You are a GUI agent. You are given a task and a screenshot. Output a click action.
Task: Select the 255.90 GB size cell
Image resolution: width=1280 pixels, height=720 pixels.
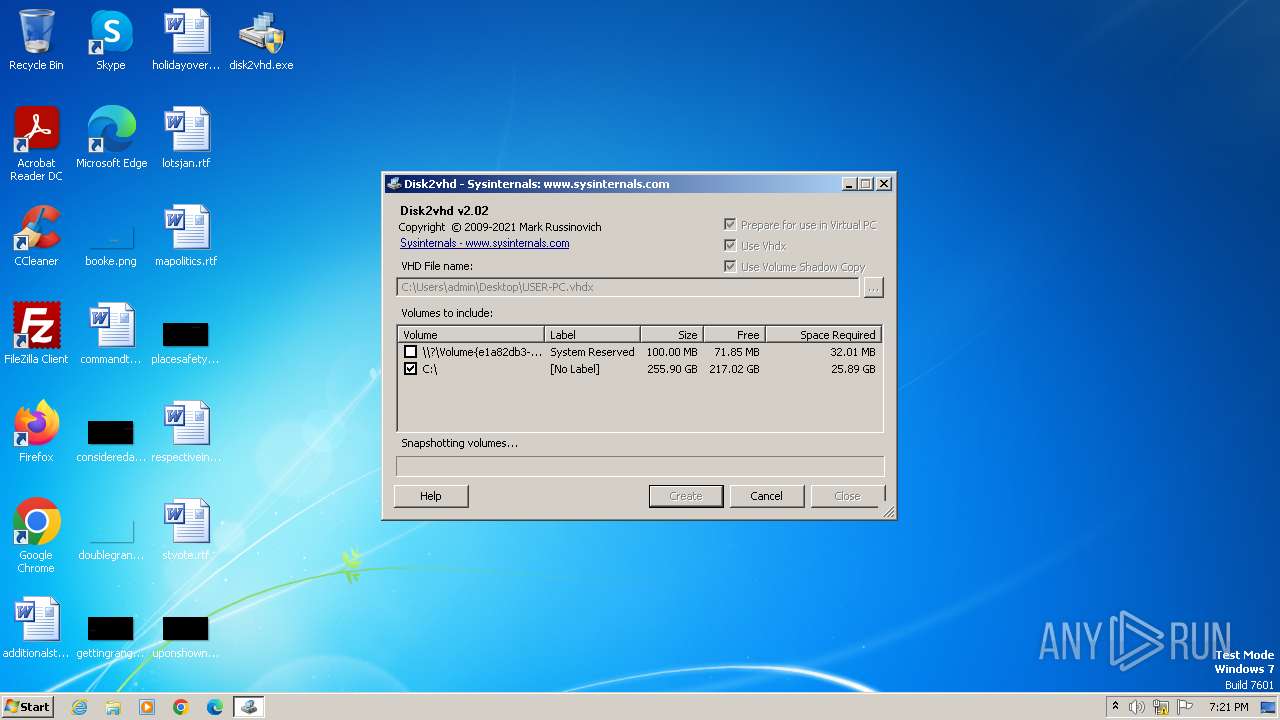[x=672, y=369]
